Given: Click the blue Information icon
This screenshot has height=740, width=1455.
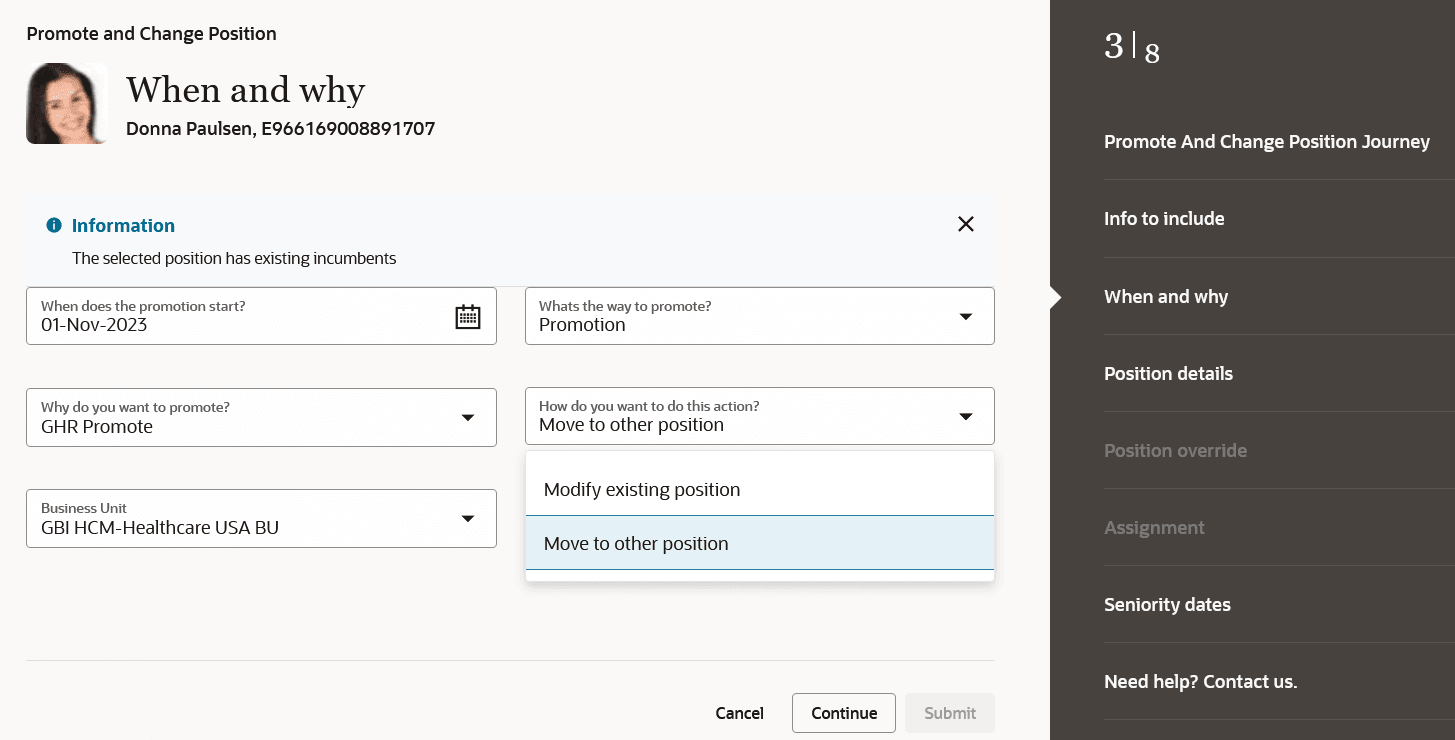Looking at the screenshot, I should click(x=54, y=225).
